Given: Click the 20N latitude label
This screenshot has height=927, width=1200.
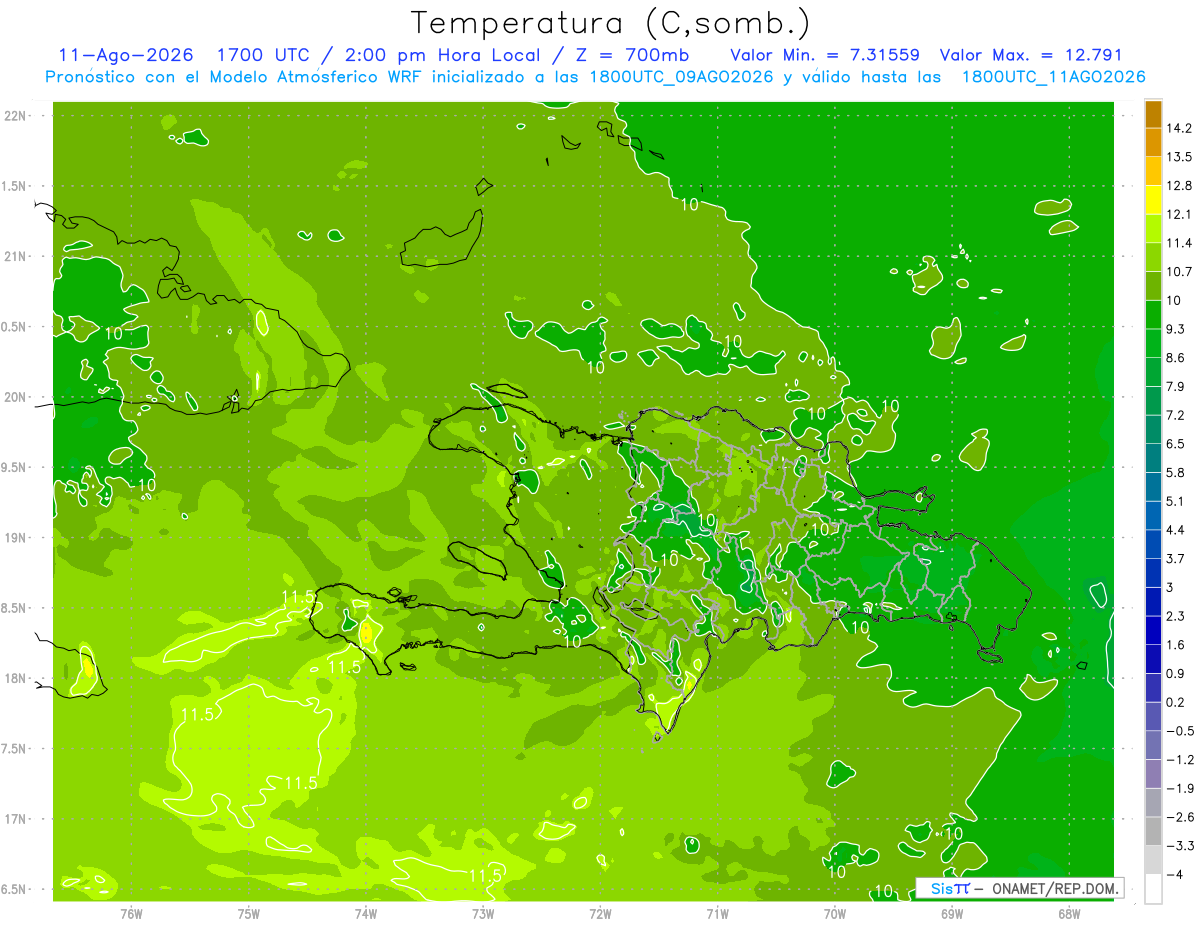Looking at the screenshot, I should [x=17, y=398].
